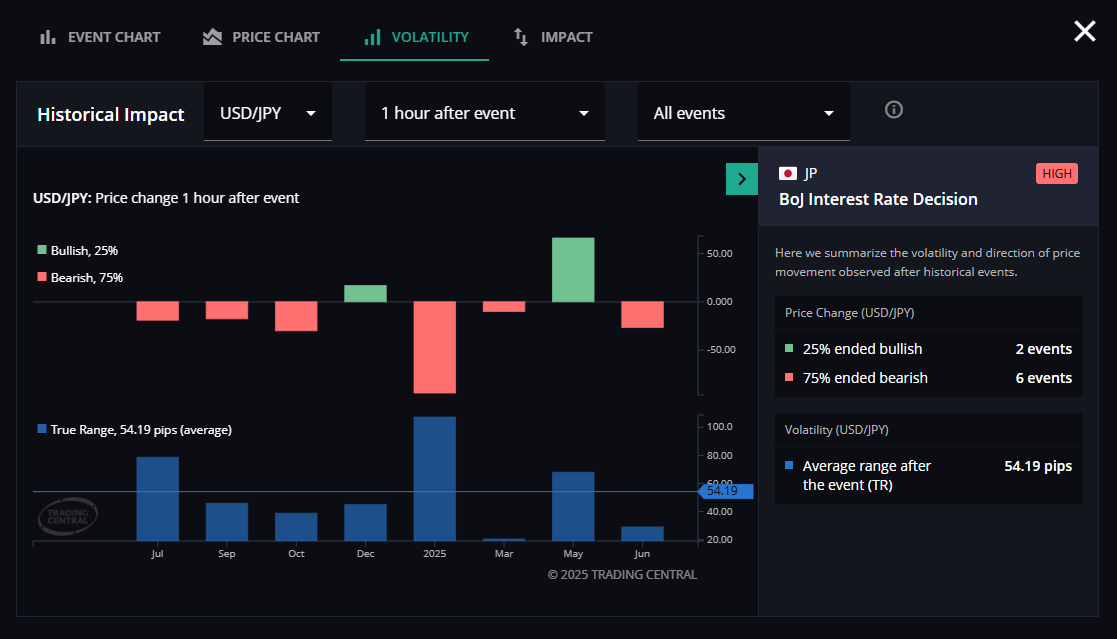Click the blue Oct true range bar

pos(296,526)
